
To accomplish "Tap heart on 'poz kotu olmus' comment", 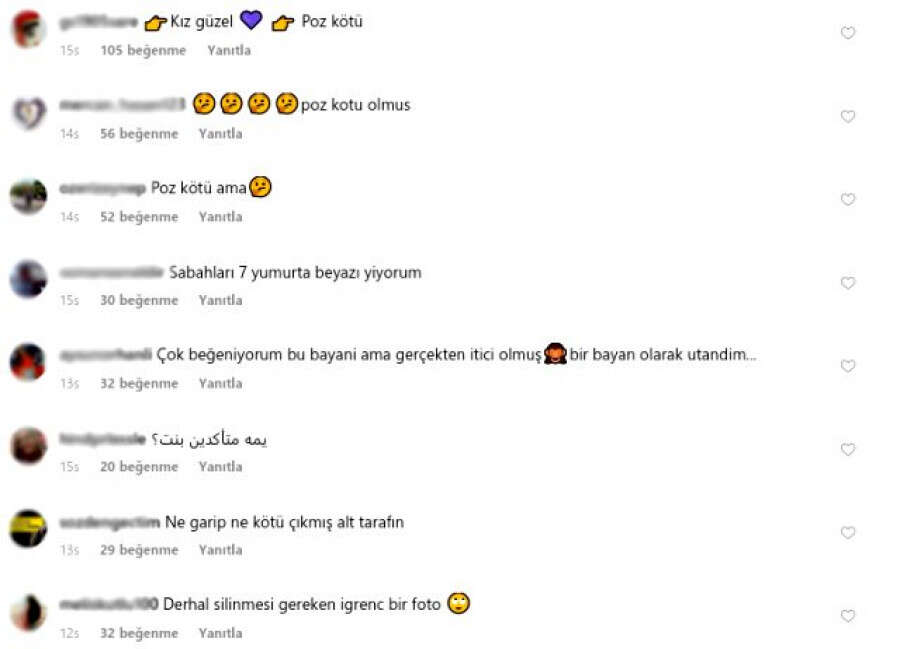I will click(x=848, y=116).
